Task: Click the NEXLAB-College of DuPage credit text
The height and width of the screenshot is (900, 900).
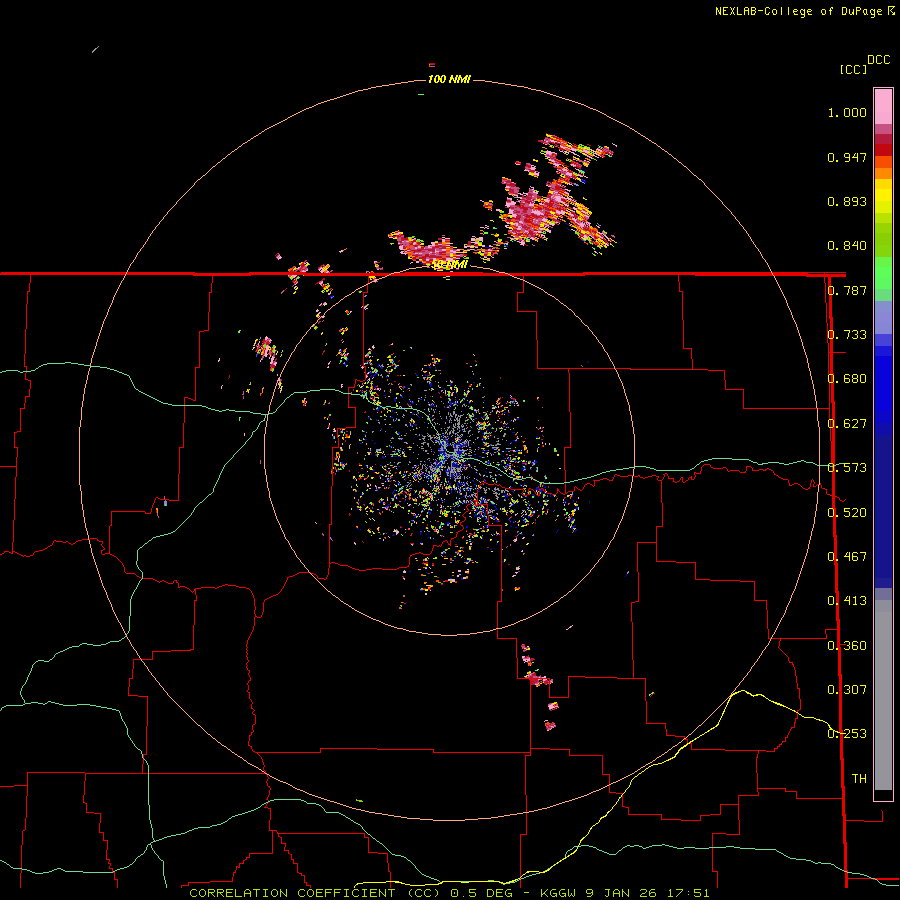Action: pos(799,11)
